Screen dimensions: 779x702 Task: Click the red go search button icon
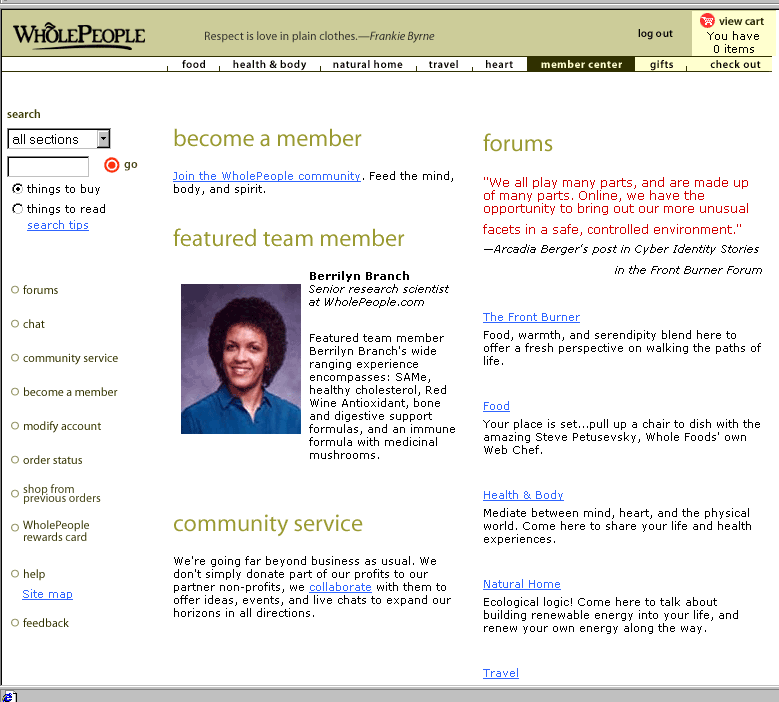point(112,165)
